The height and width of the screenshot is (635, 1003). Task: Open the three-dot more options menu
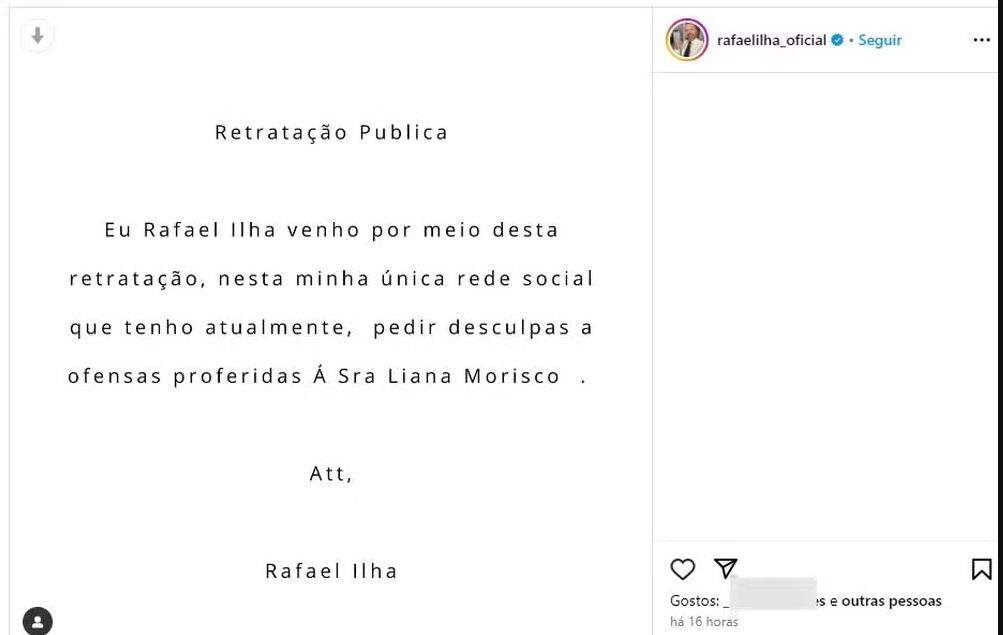(x=980, y=40)
